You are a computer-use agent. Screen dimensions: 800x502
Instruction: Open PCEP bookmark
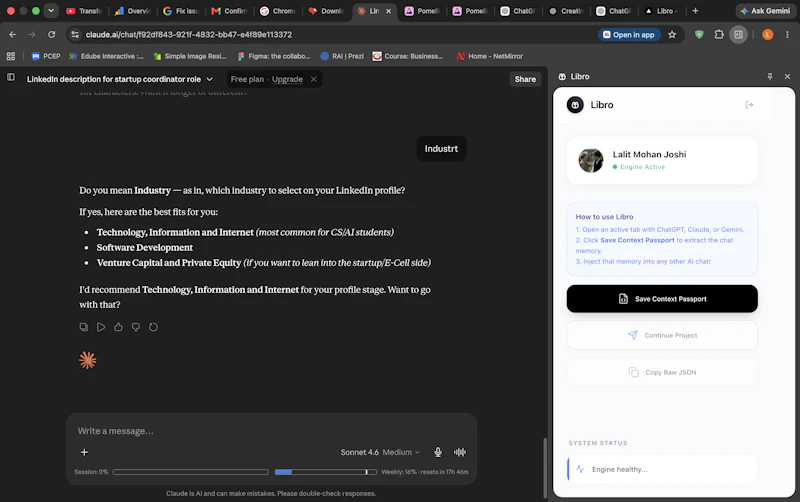[46, 56]
